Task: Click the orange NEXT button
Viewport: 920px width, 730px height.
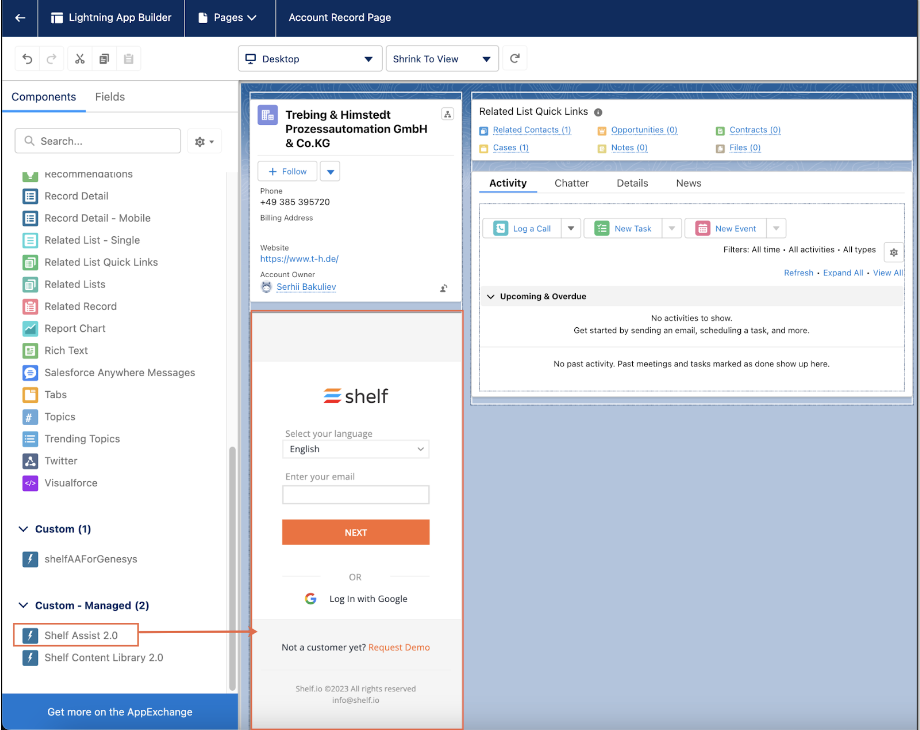Action: point(356,532)
